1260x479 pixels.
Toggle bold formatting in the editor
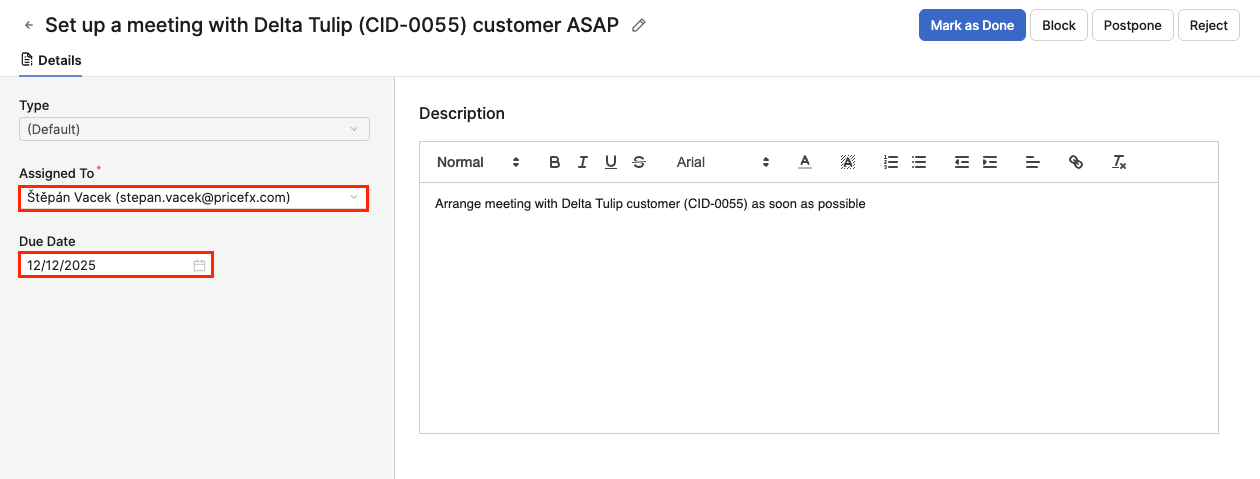point(555,162)
